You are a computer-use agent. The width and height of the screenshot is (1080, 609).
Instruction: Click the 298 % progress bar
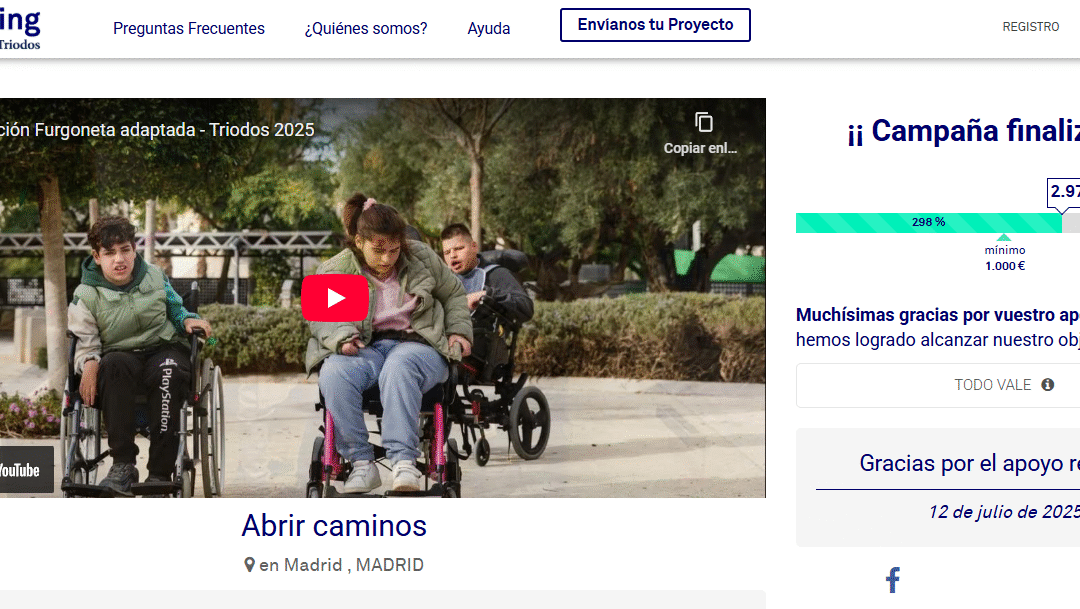coord(928,223)
